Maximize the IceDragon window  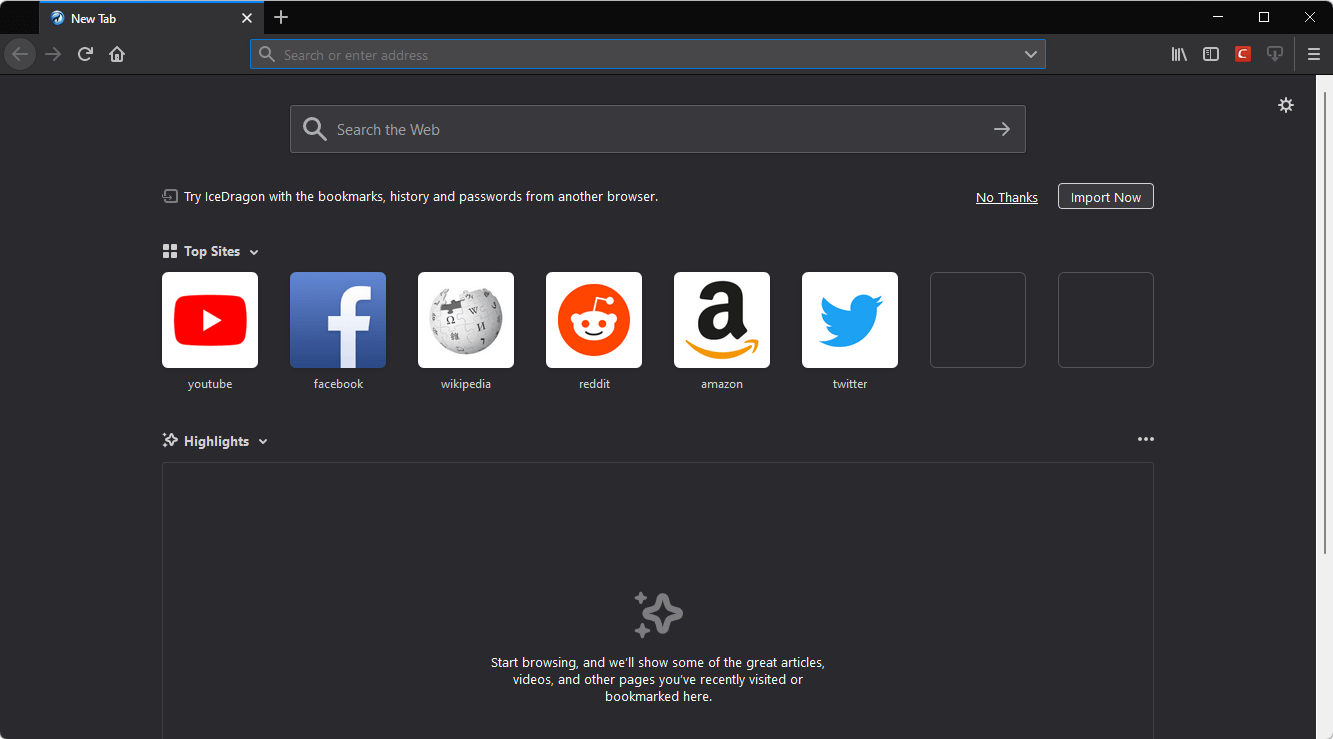coord(1264,17)
